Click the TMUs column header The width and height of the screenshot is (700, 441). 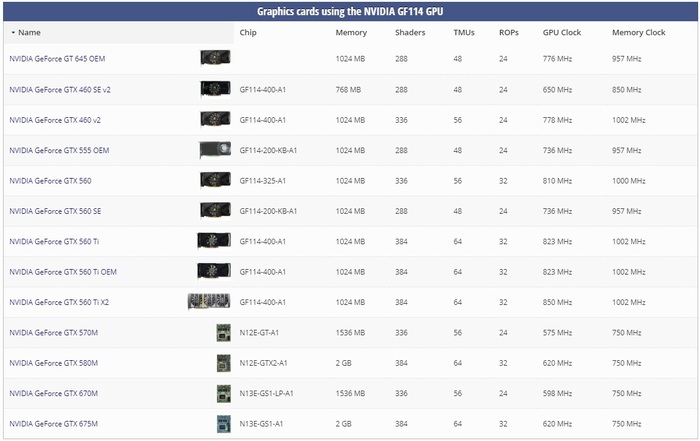pyautogui.click(x=464, y=33)
